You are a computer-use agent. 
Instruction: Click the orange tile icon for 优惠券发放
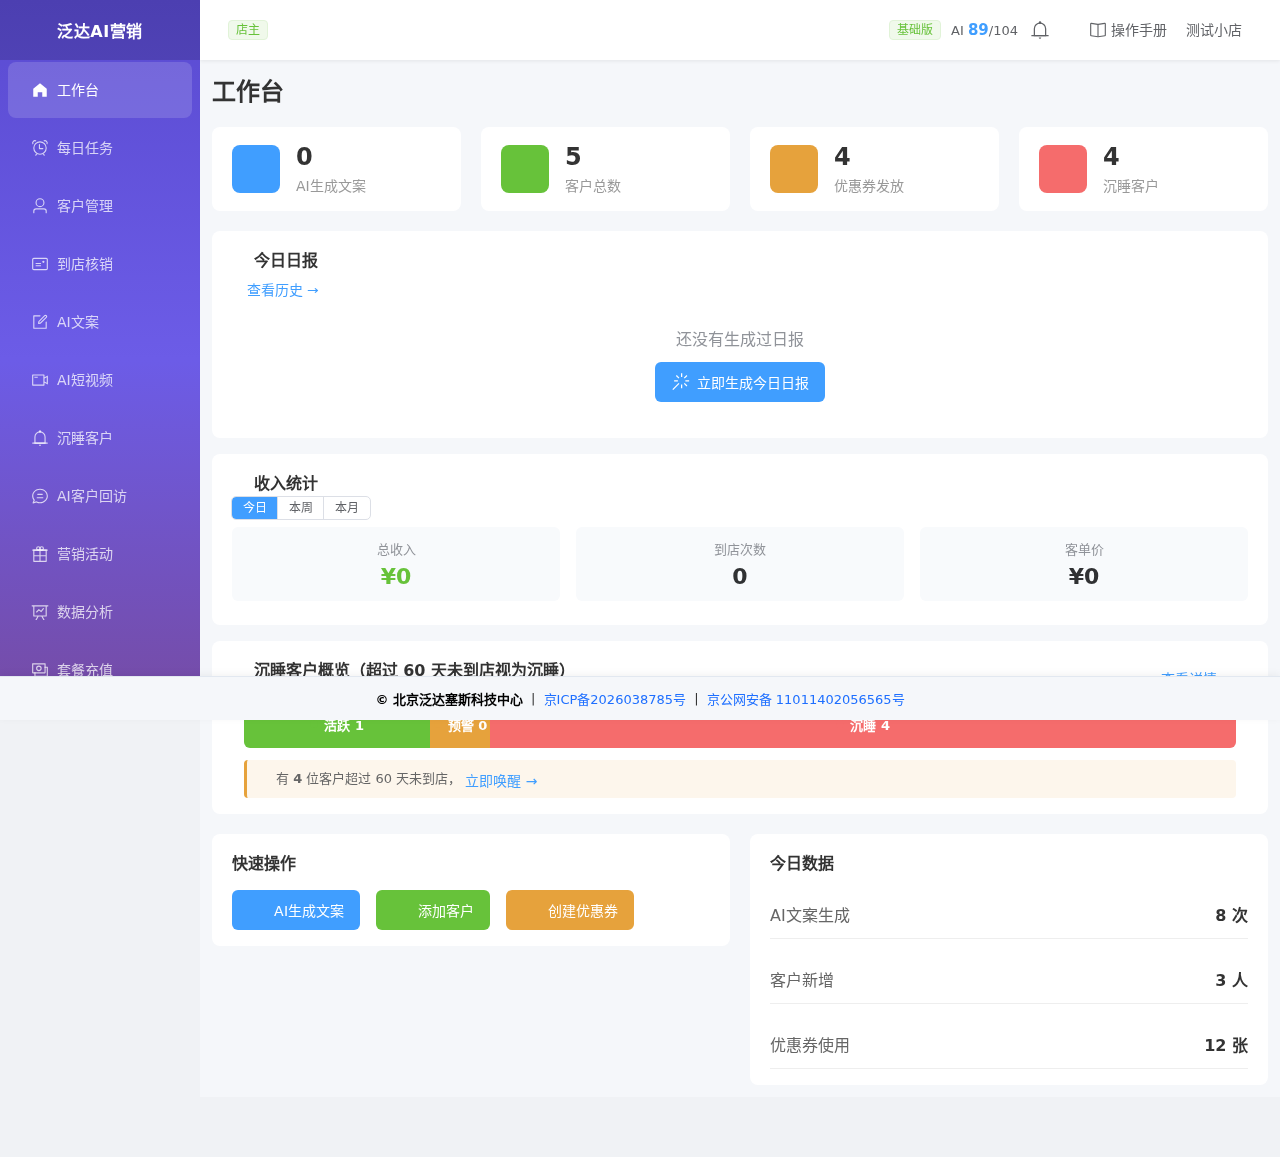pos(794,169)
